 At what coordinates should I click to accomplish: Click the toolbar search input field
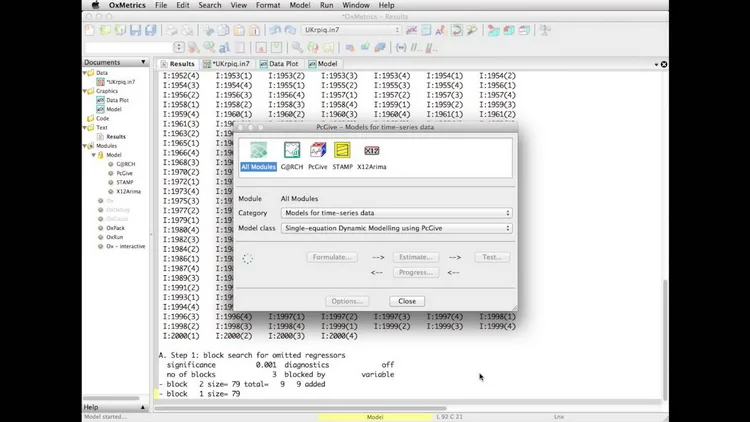128,47
